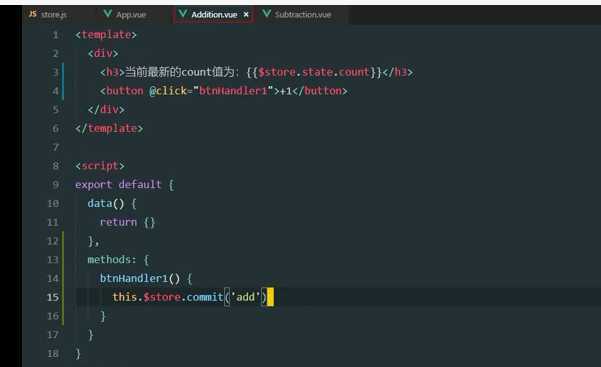Click btnHandler1() method definition on line 14
The height and width of the screenshot is (367, 601).
pyautogui.click(x=140, y=278)
